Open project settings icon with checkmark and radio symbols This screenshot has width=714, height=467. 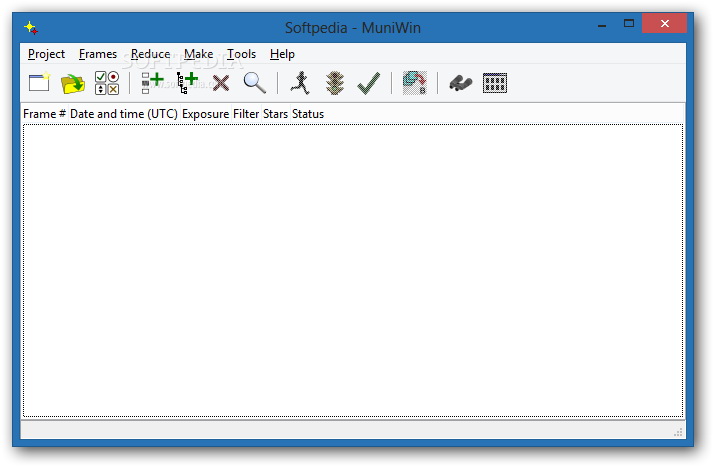[x=107, y=83]
